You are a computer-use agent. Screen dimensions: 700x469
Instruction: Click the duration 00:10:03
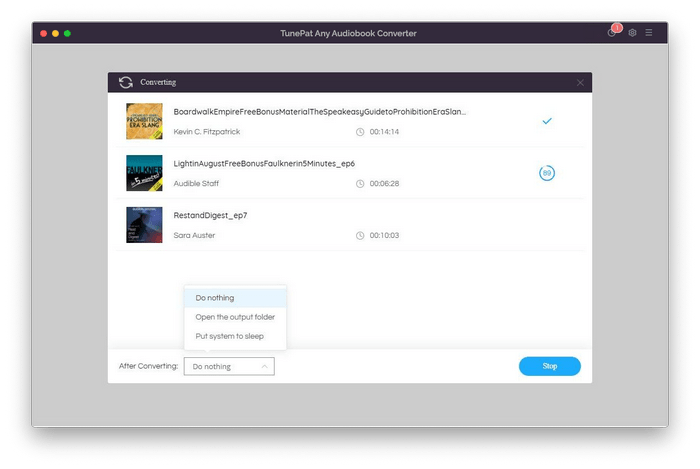[384, 236]
